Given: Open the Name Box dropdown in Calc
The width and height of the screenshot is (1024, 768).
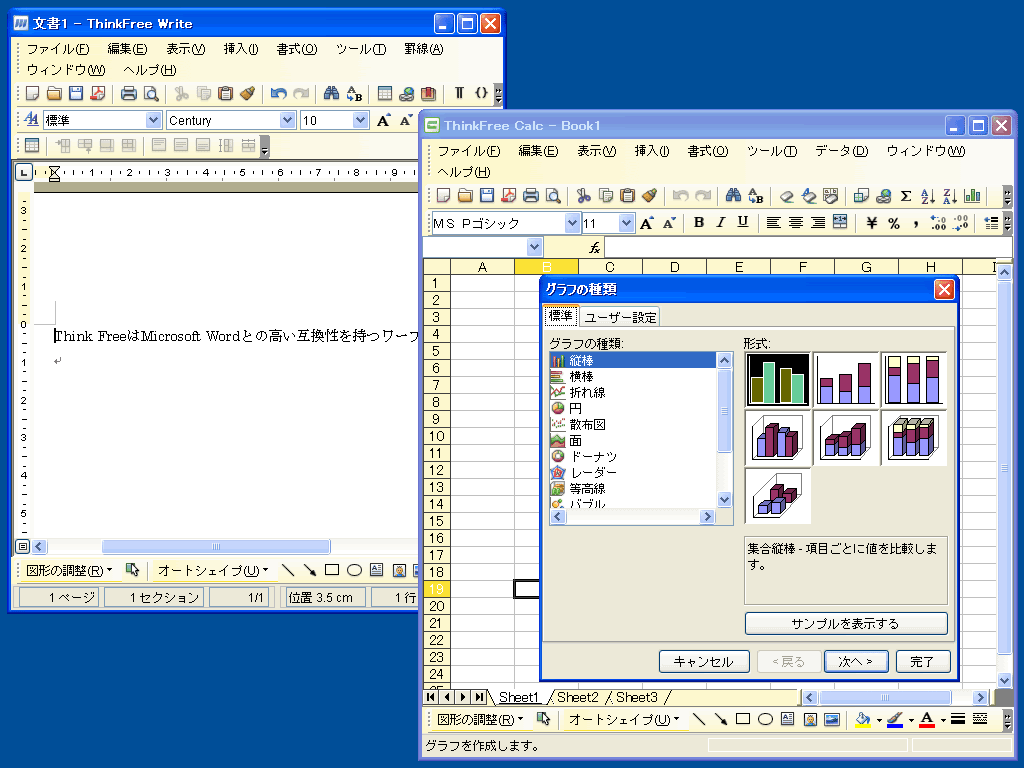Looking at the screenshot, I should click(x=534, y=247).
